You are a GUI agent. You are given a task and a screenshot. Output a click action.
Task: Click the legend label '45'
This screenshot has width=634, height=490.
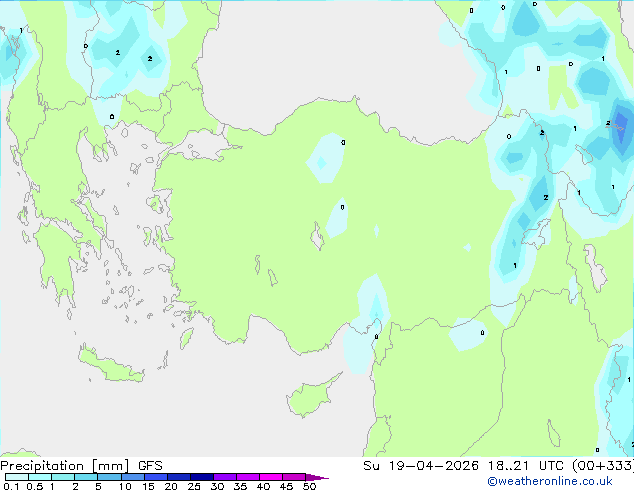click(x=287, y=486)
